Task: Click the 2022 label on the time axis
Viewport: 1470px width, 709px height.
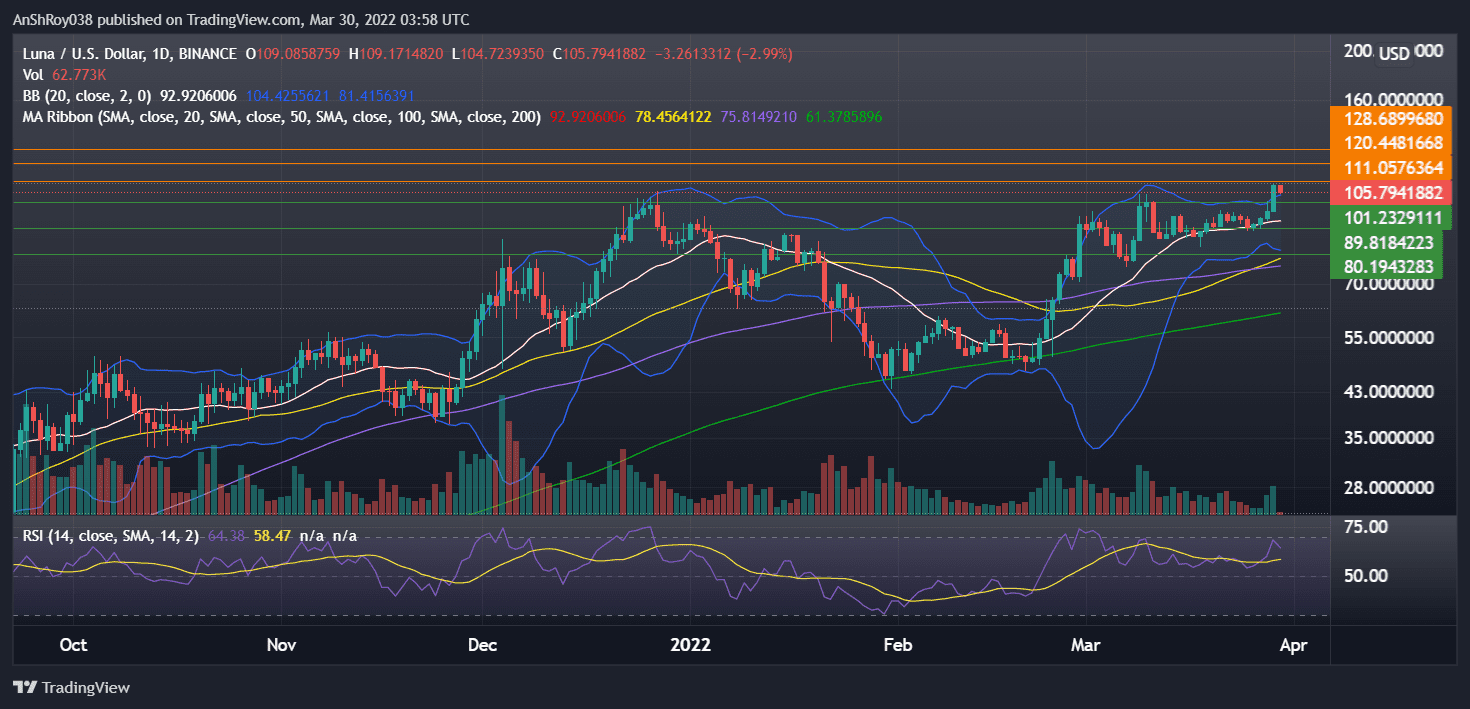Action: (689, 645)
